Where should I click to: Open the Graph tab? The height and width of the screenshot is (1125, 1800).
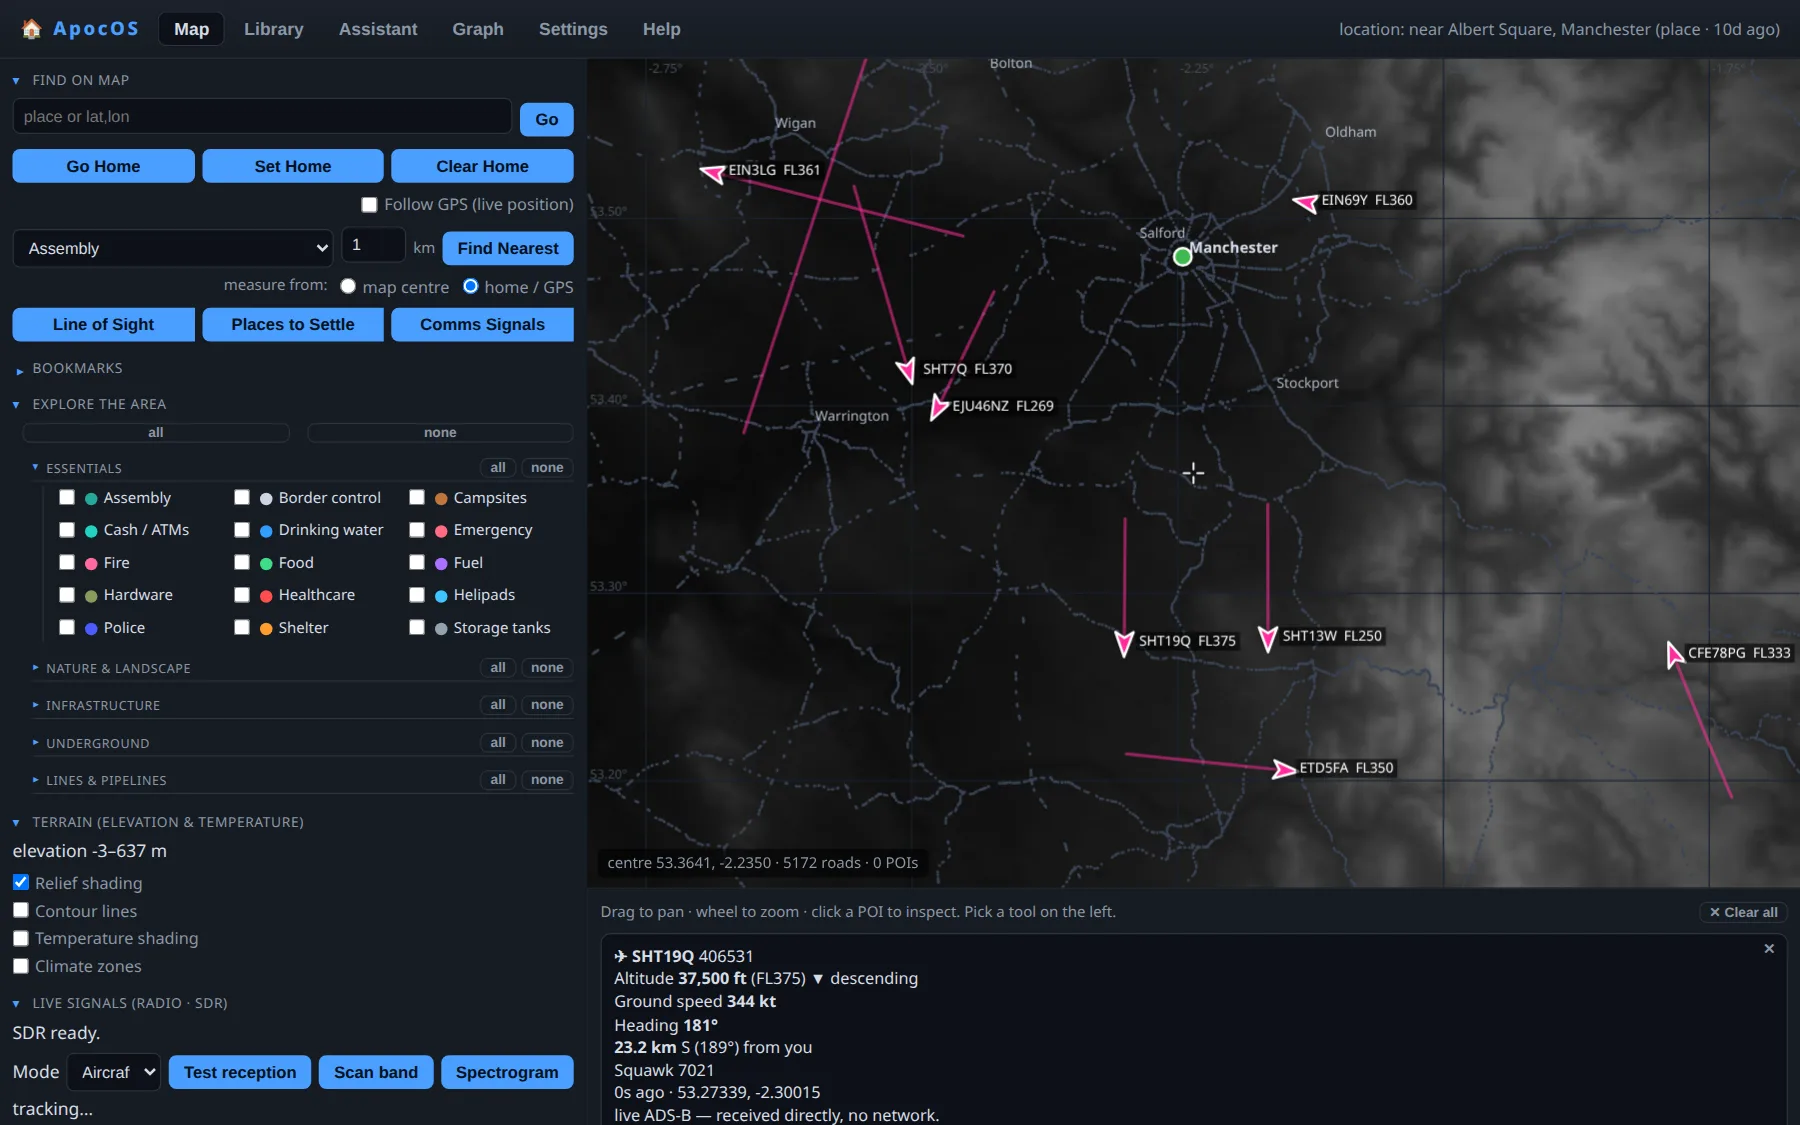pyautogui.click(x=478, y=29)
